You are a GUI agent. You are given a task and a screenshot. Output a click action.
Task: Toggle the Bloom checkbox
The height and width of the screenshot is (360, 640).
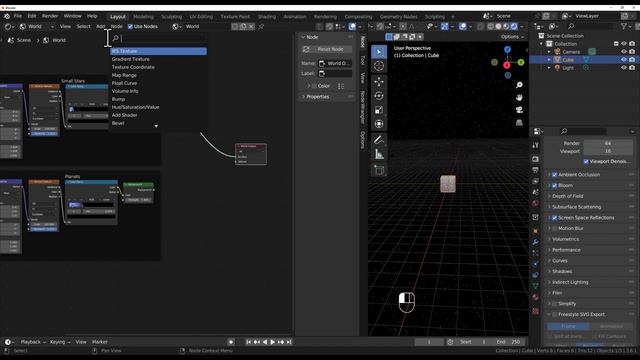click(x=555, y=185)
